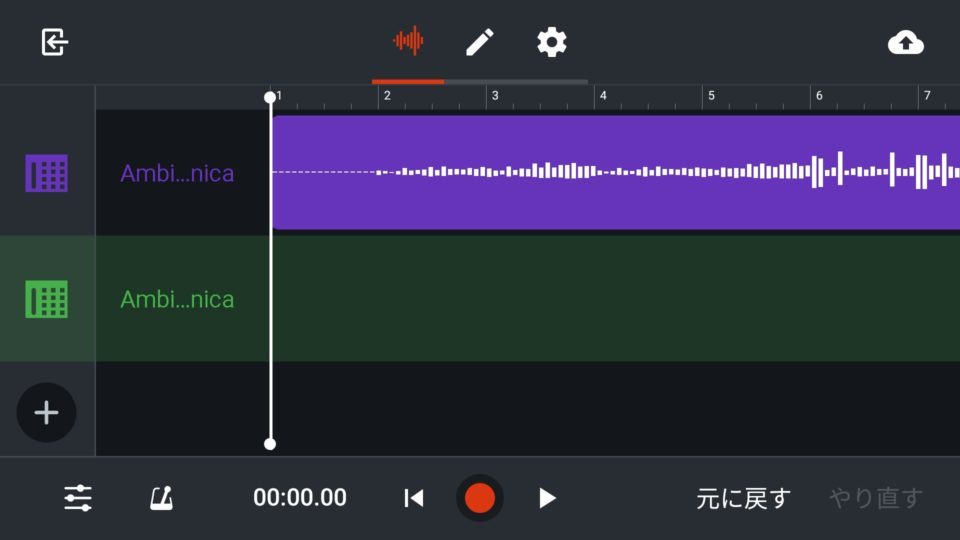Jump to bar 2 on the ruler
Screen dimensions: 960x540
click(387, 96)
